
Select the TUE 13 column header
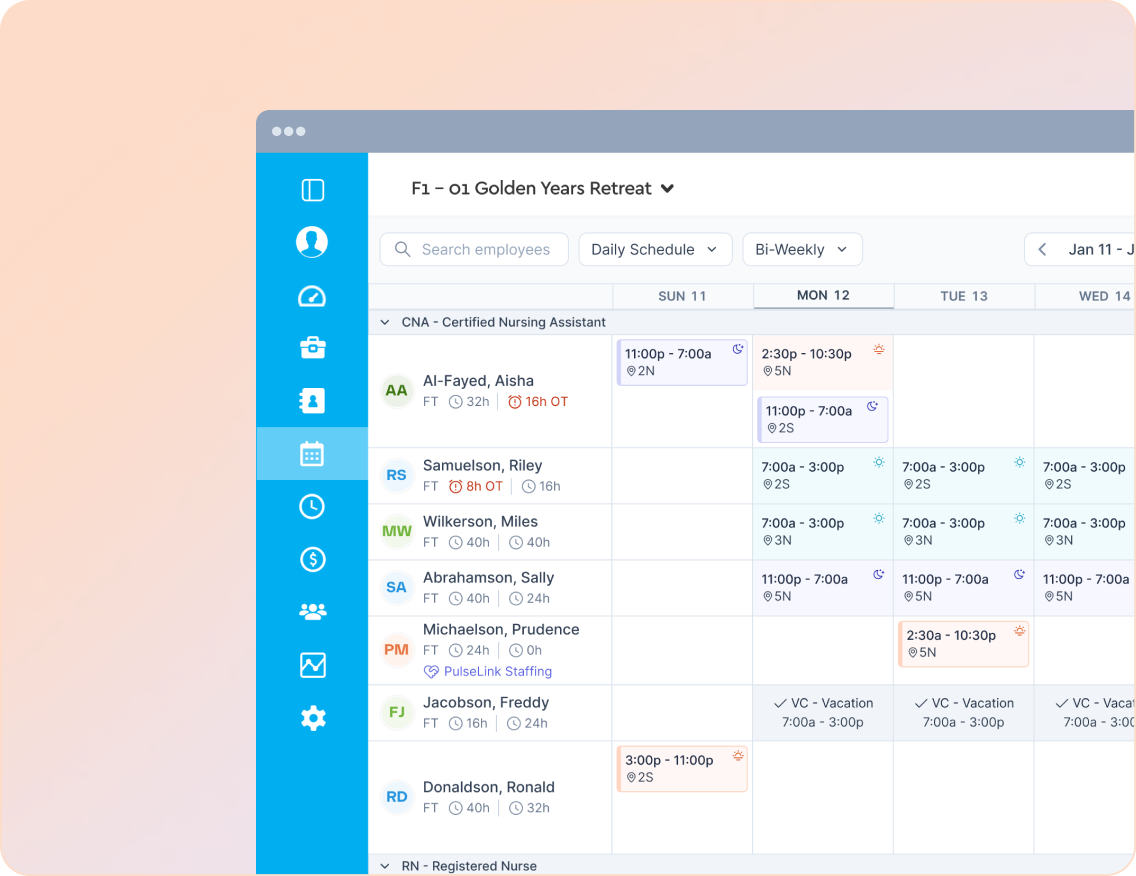coord(964,296)
